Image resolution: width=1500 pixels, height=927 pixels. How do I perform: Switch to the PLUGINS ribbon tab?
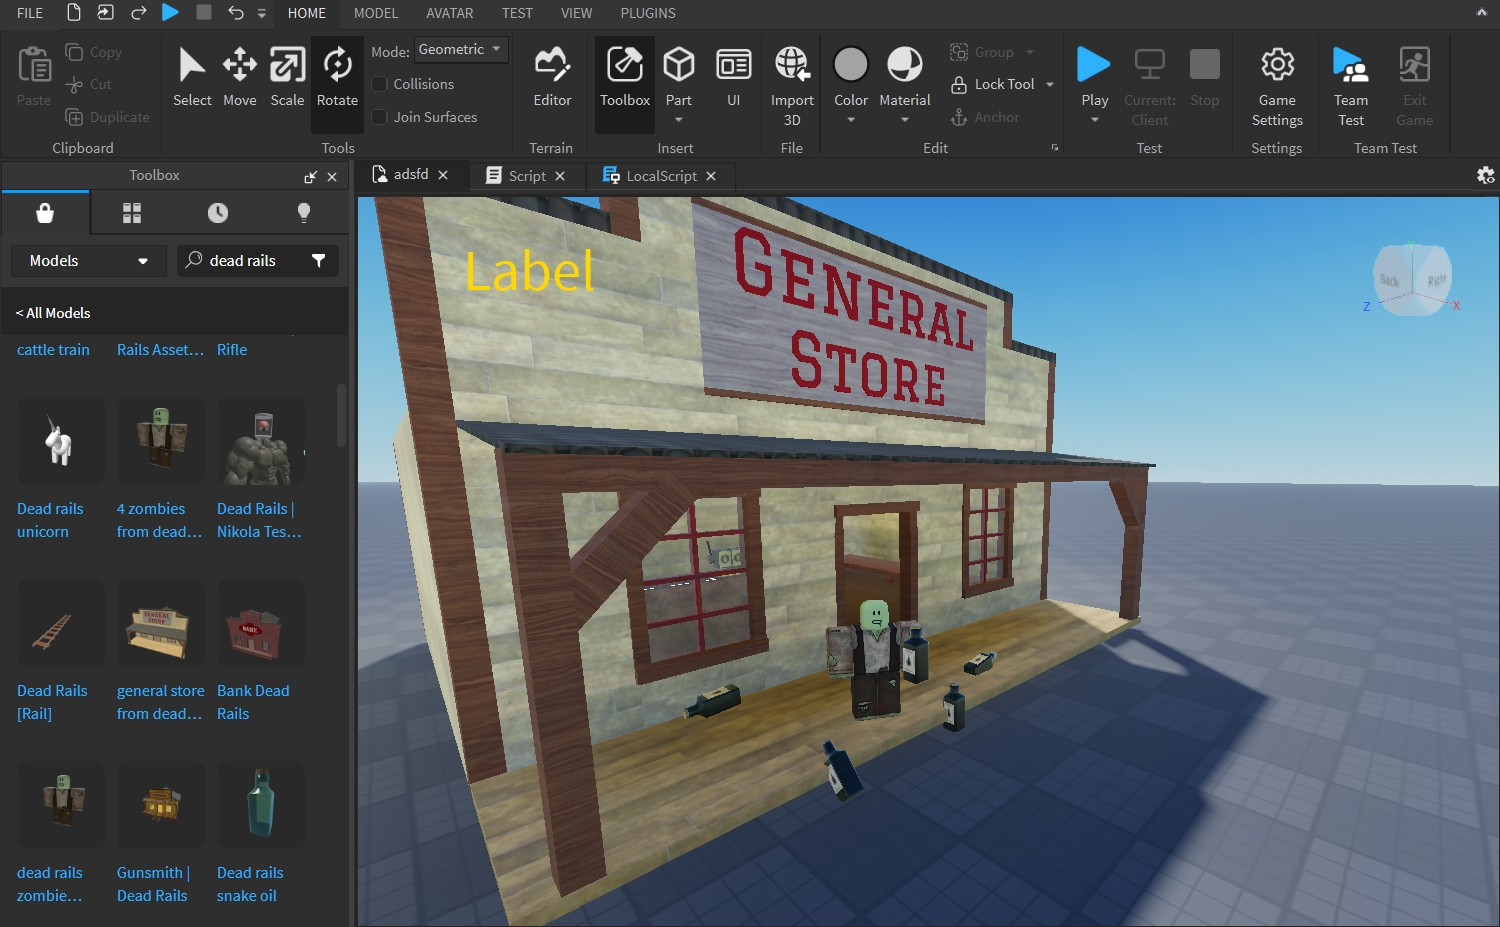coord(648,13)
